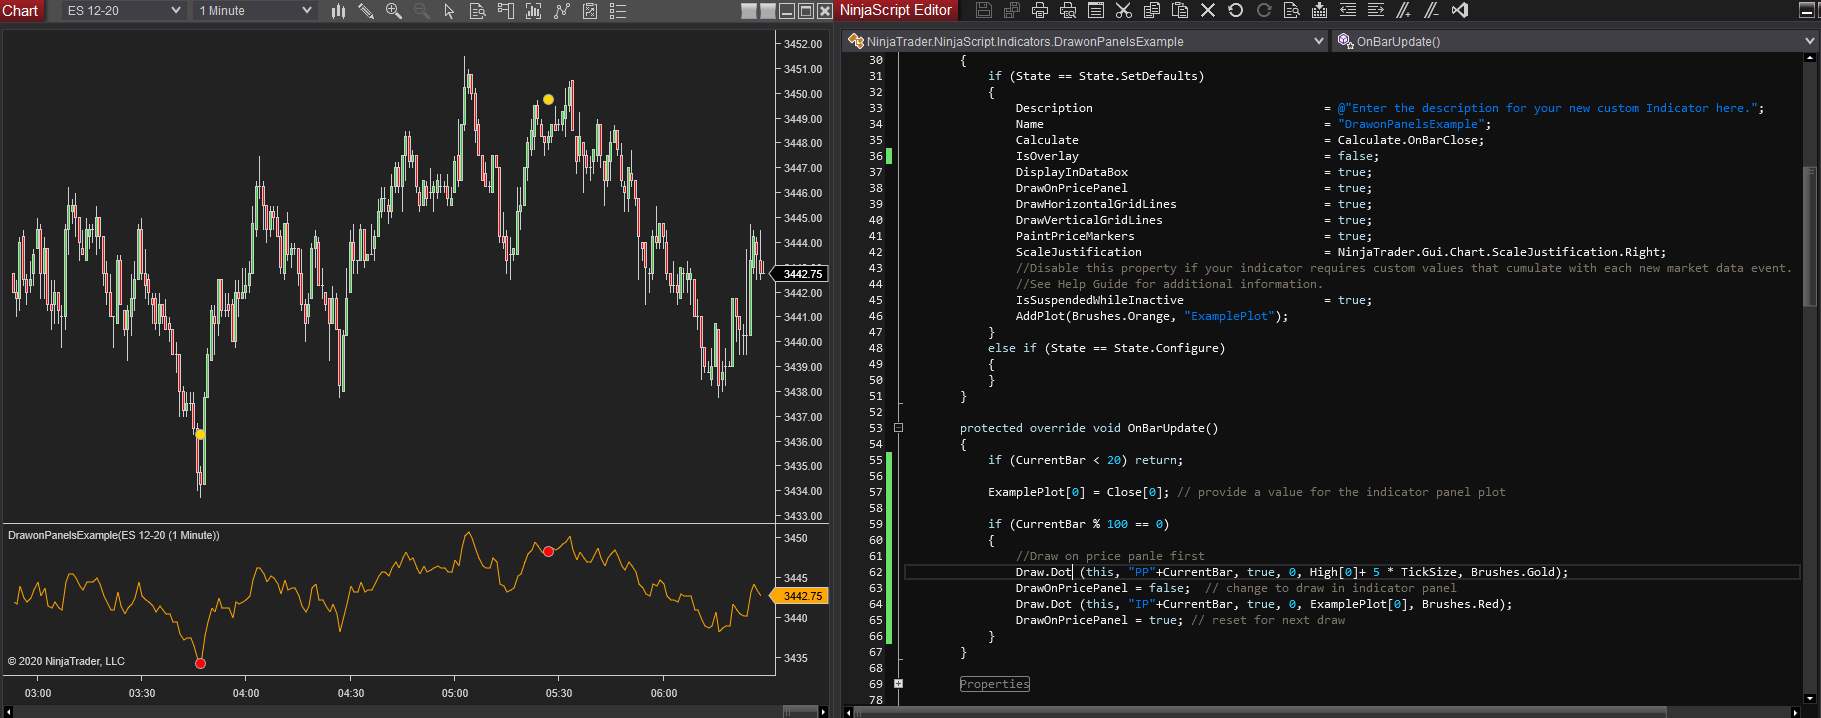
Task: Open the script in Visual Studio
Action: (x=1460, y=10)
